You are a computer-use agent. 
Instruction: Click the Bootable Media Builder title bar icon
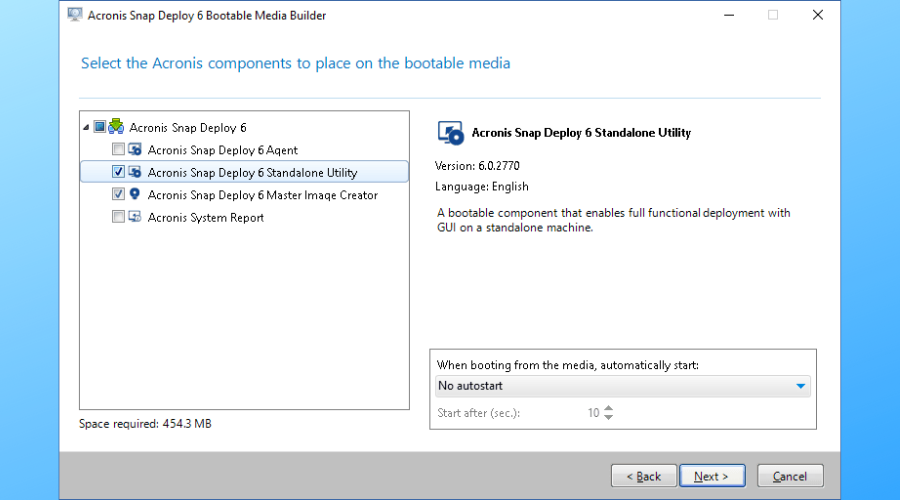(75, 15)
